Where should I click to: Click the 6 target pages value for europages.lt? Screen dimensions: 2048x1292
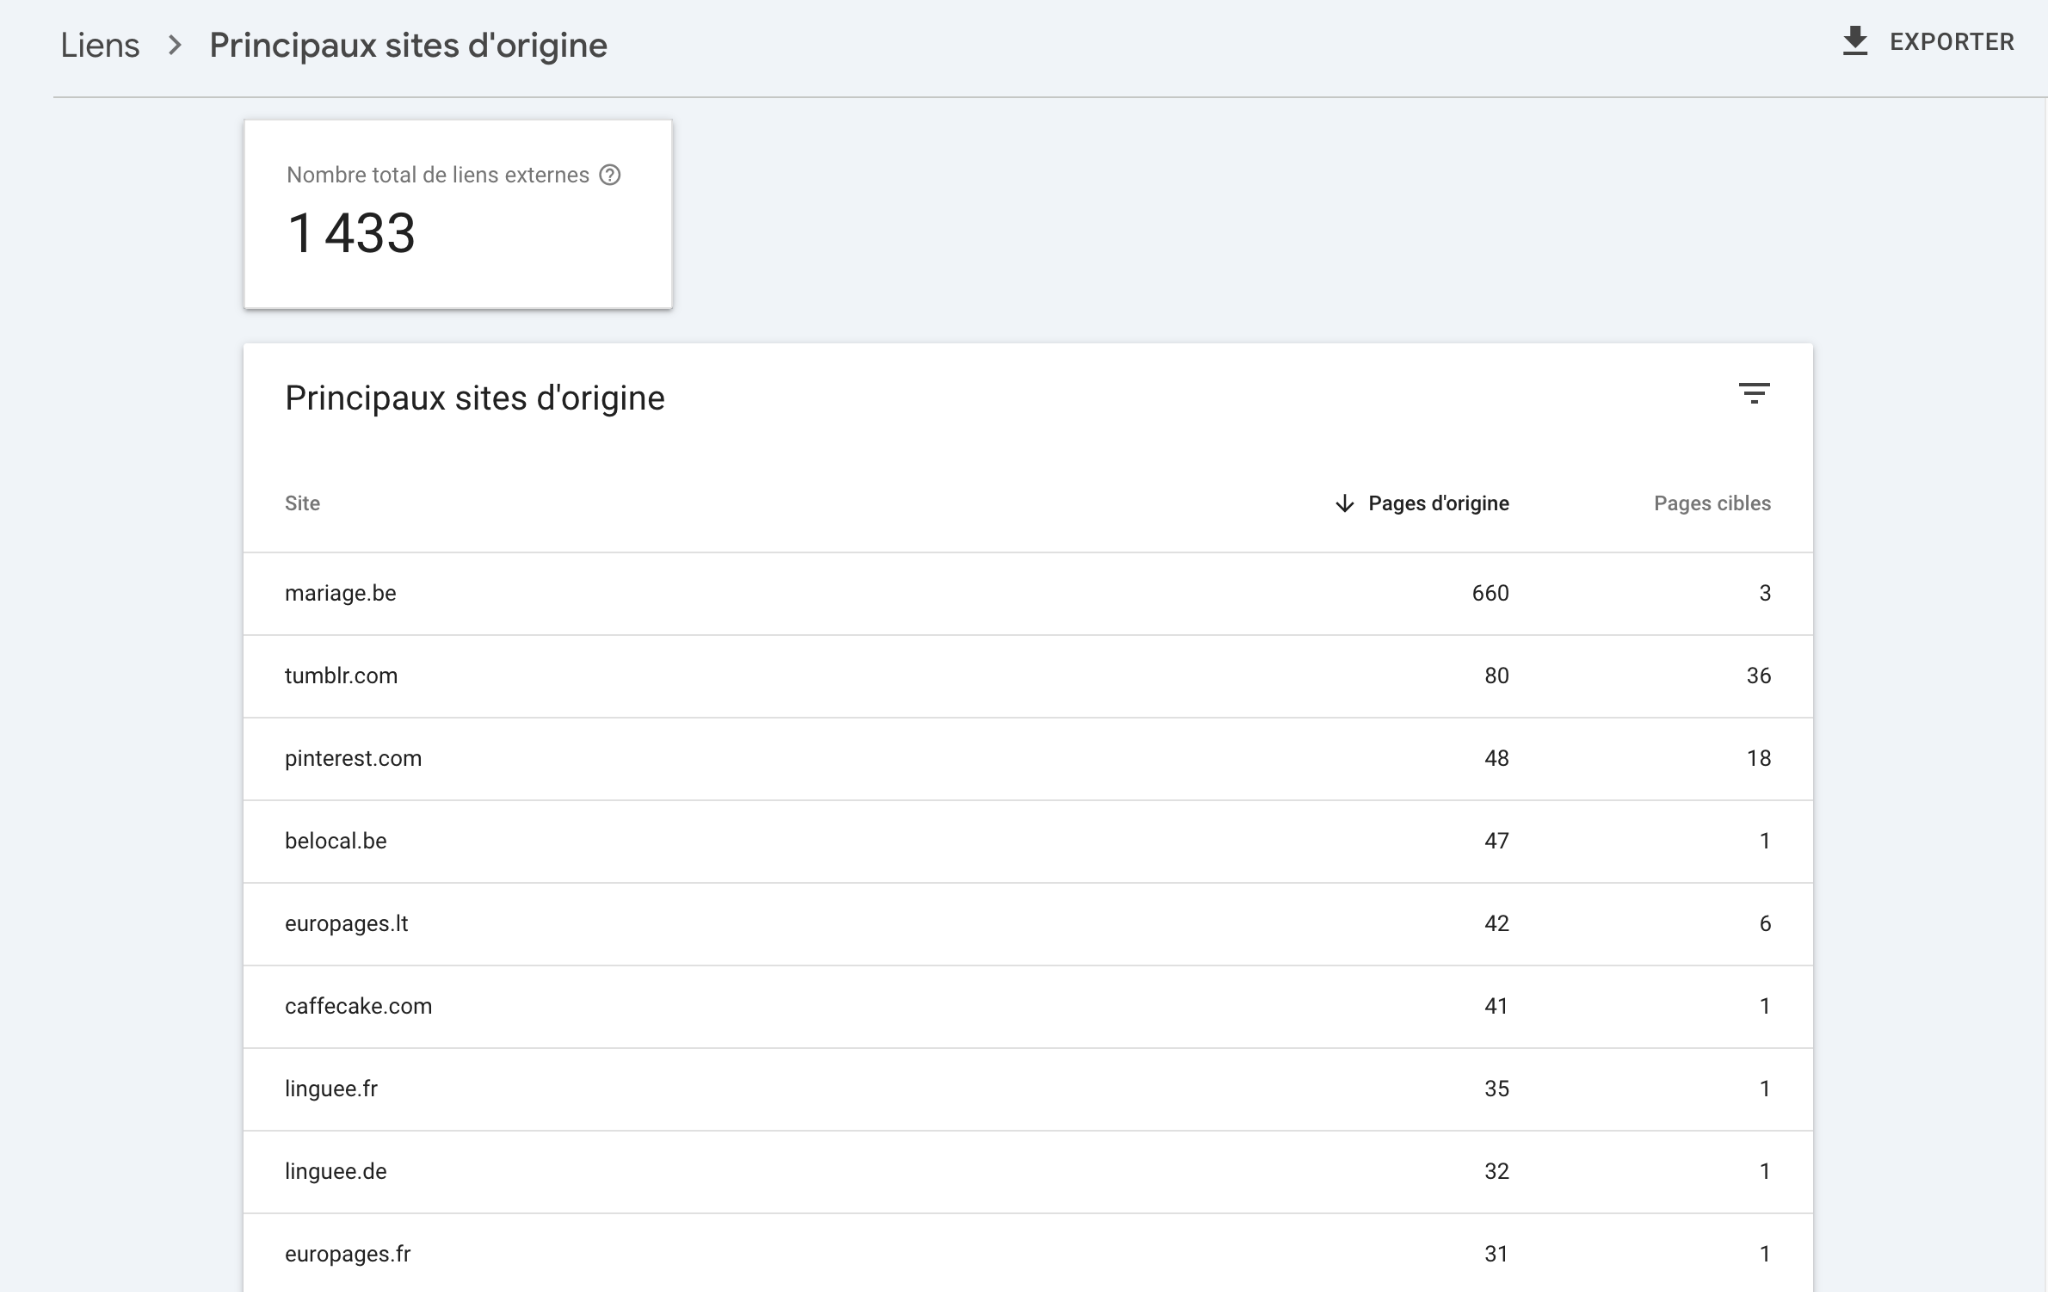click(1765, 924)
